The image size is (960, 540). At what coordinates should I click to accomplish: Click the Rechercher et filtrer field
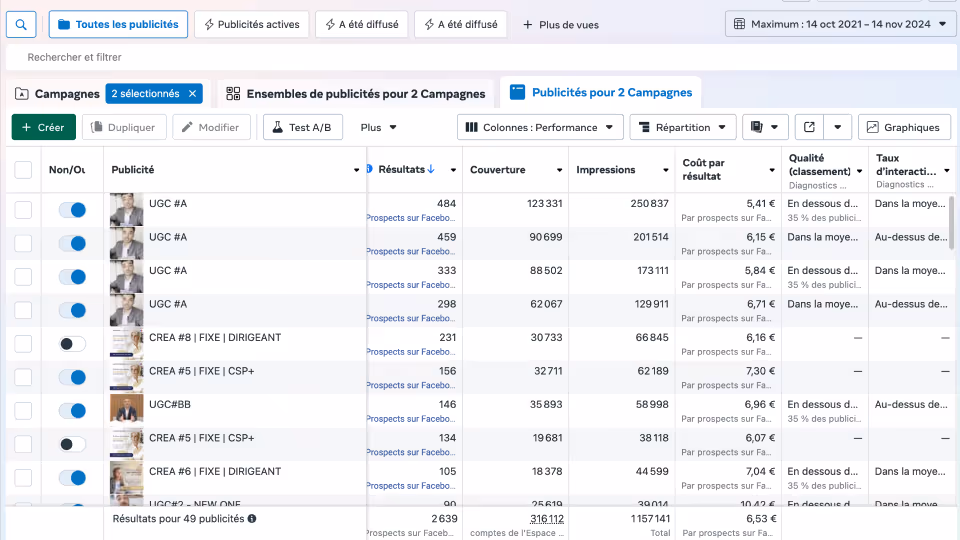point(481,58)
